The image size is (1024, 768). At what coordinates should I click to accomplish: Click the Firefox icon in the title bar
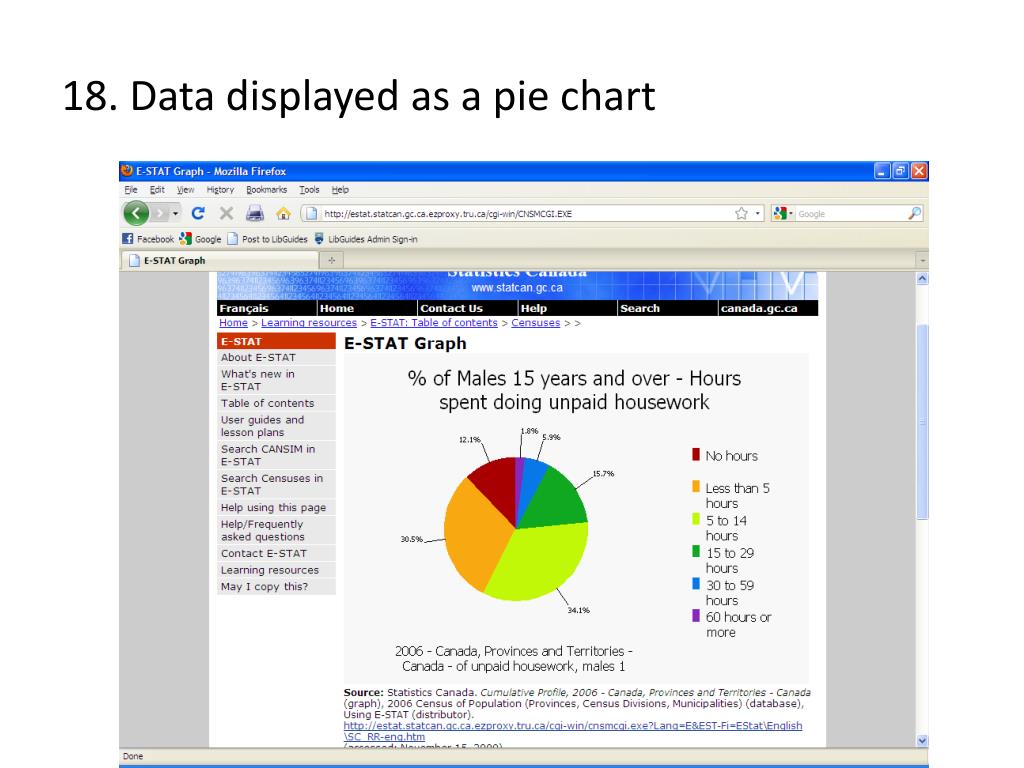coord(127,171)
